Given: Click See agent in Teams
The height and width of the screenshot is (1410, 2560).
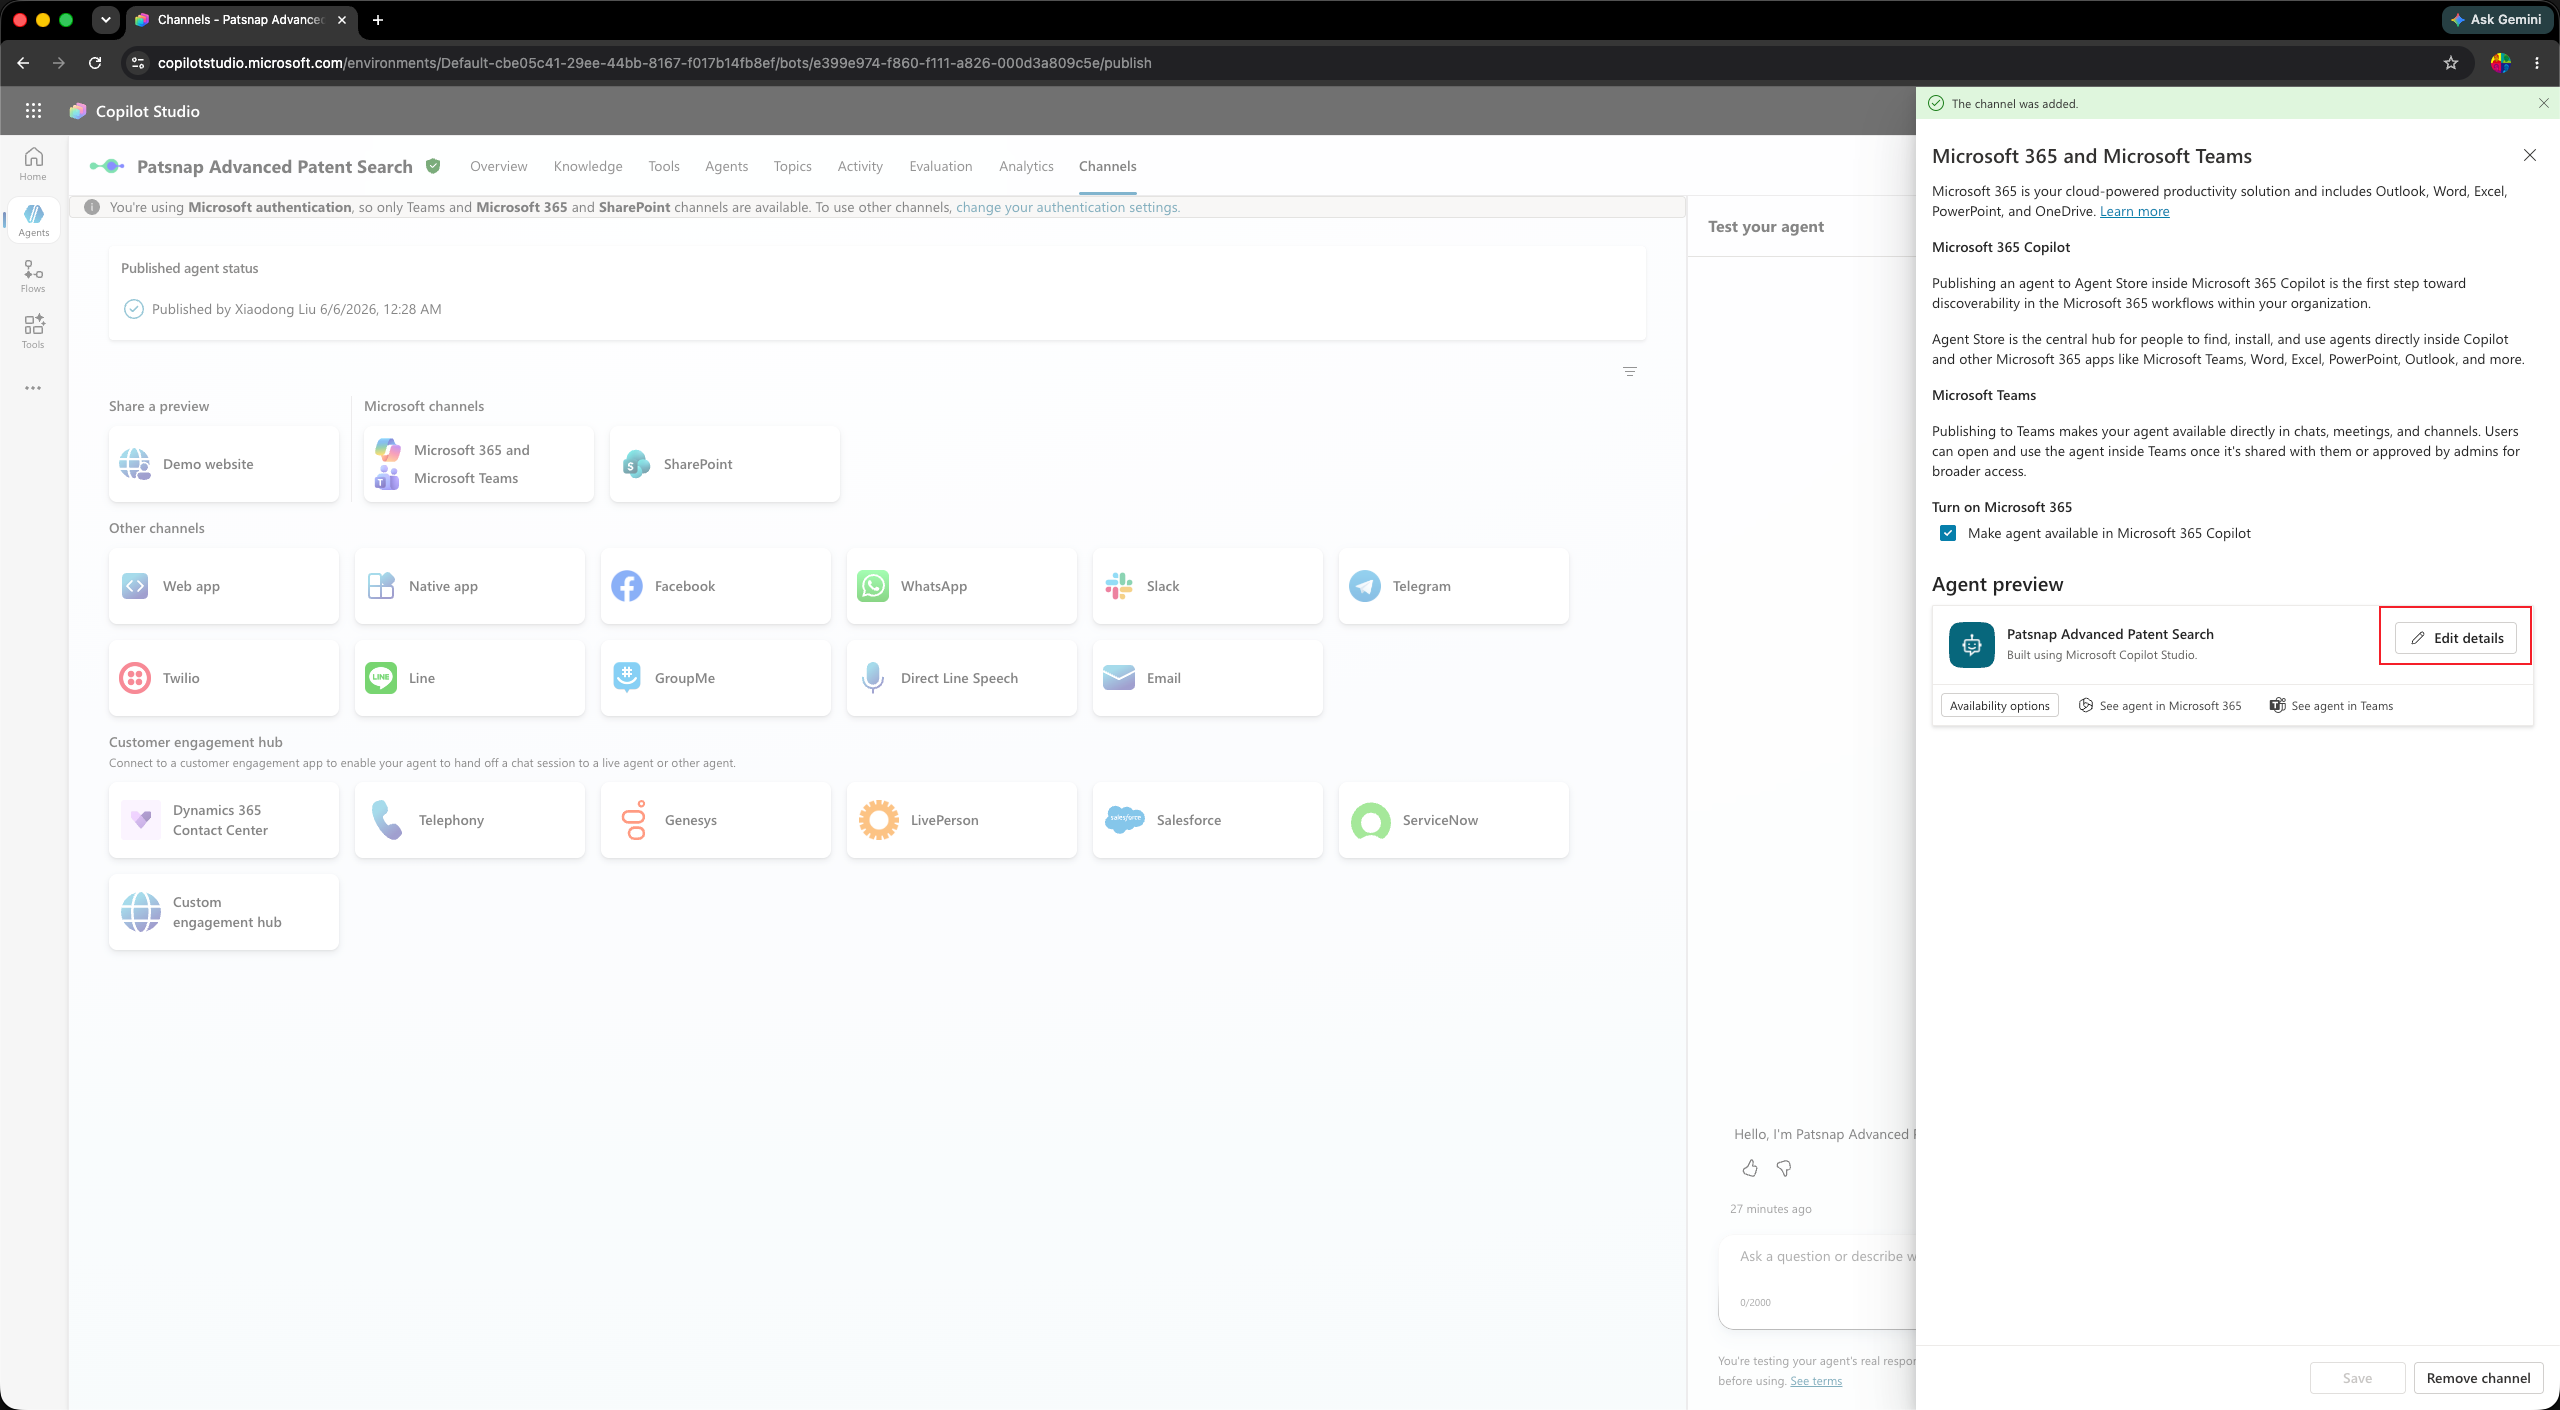Looking at the screenshot, I should 2331,706.
